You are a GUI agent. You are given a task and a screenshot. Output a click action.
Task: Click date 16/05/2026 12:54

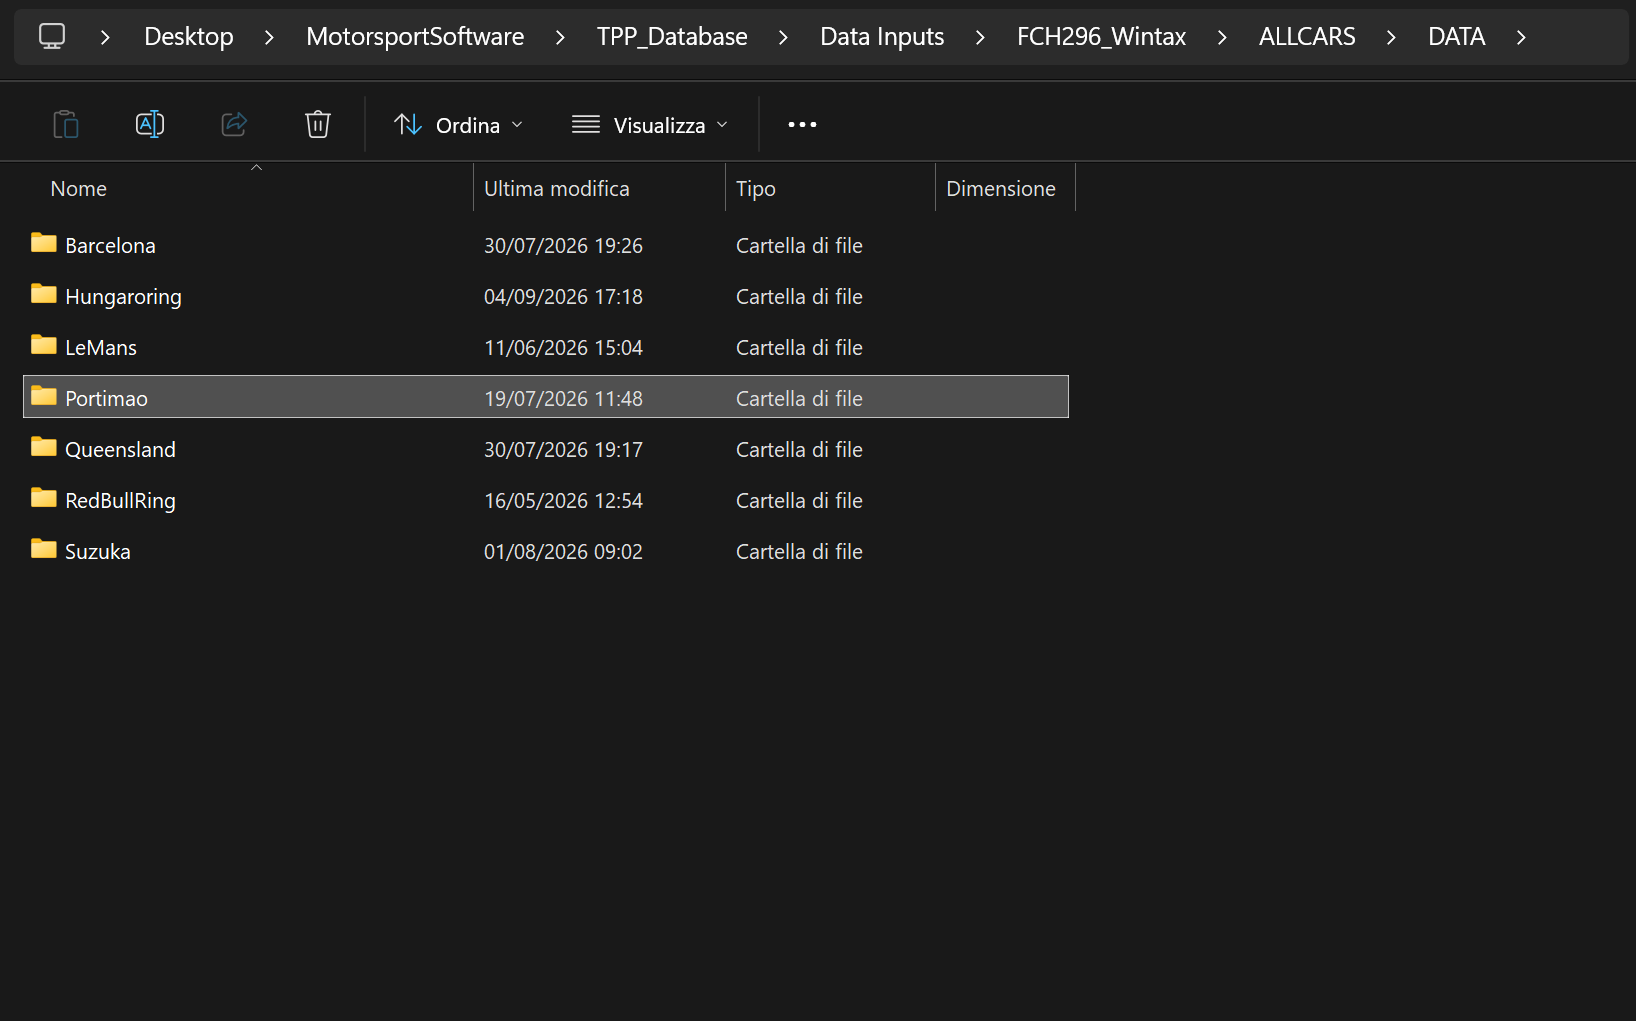pyautogui.click(x=563, y=500)
